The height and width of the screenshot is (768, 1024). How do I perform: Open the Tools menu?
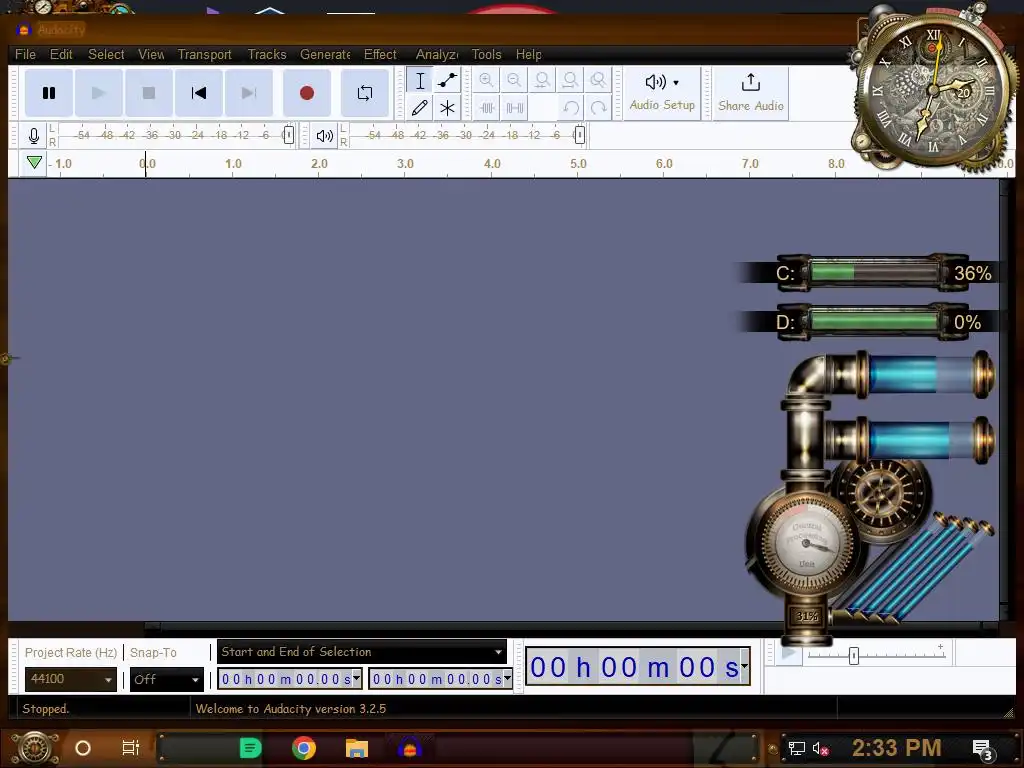(x=487, y=54)
